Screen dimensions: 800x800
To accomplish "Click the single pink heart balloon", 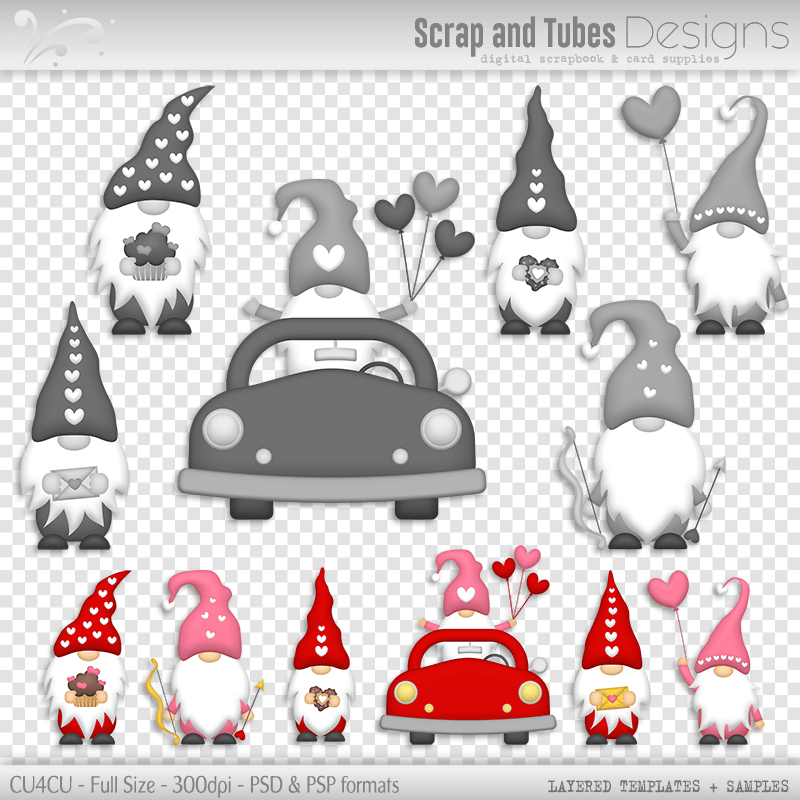I will [668, 589].
